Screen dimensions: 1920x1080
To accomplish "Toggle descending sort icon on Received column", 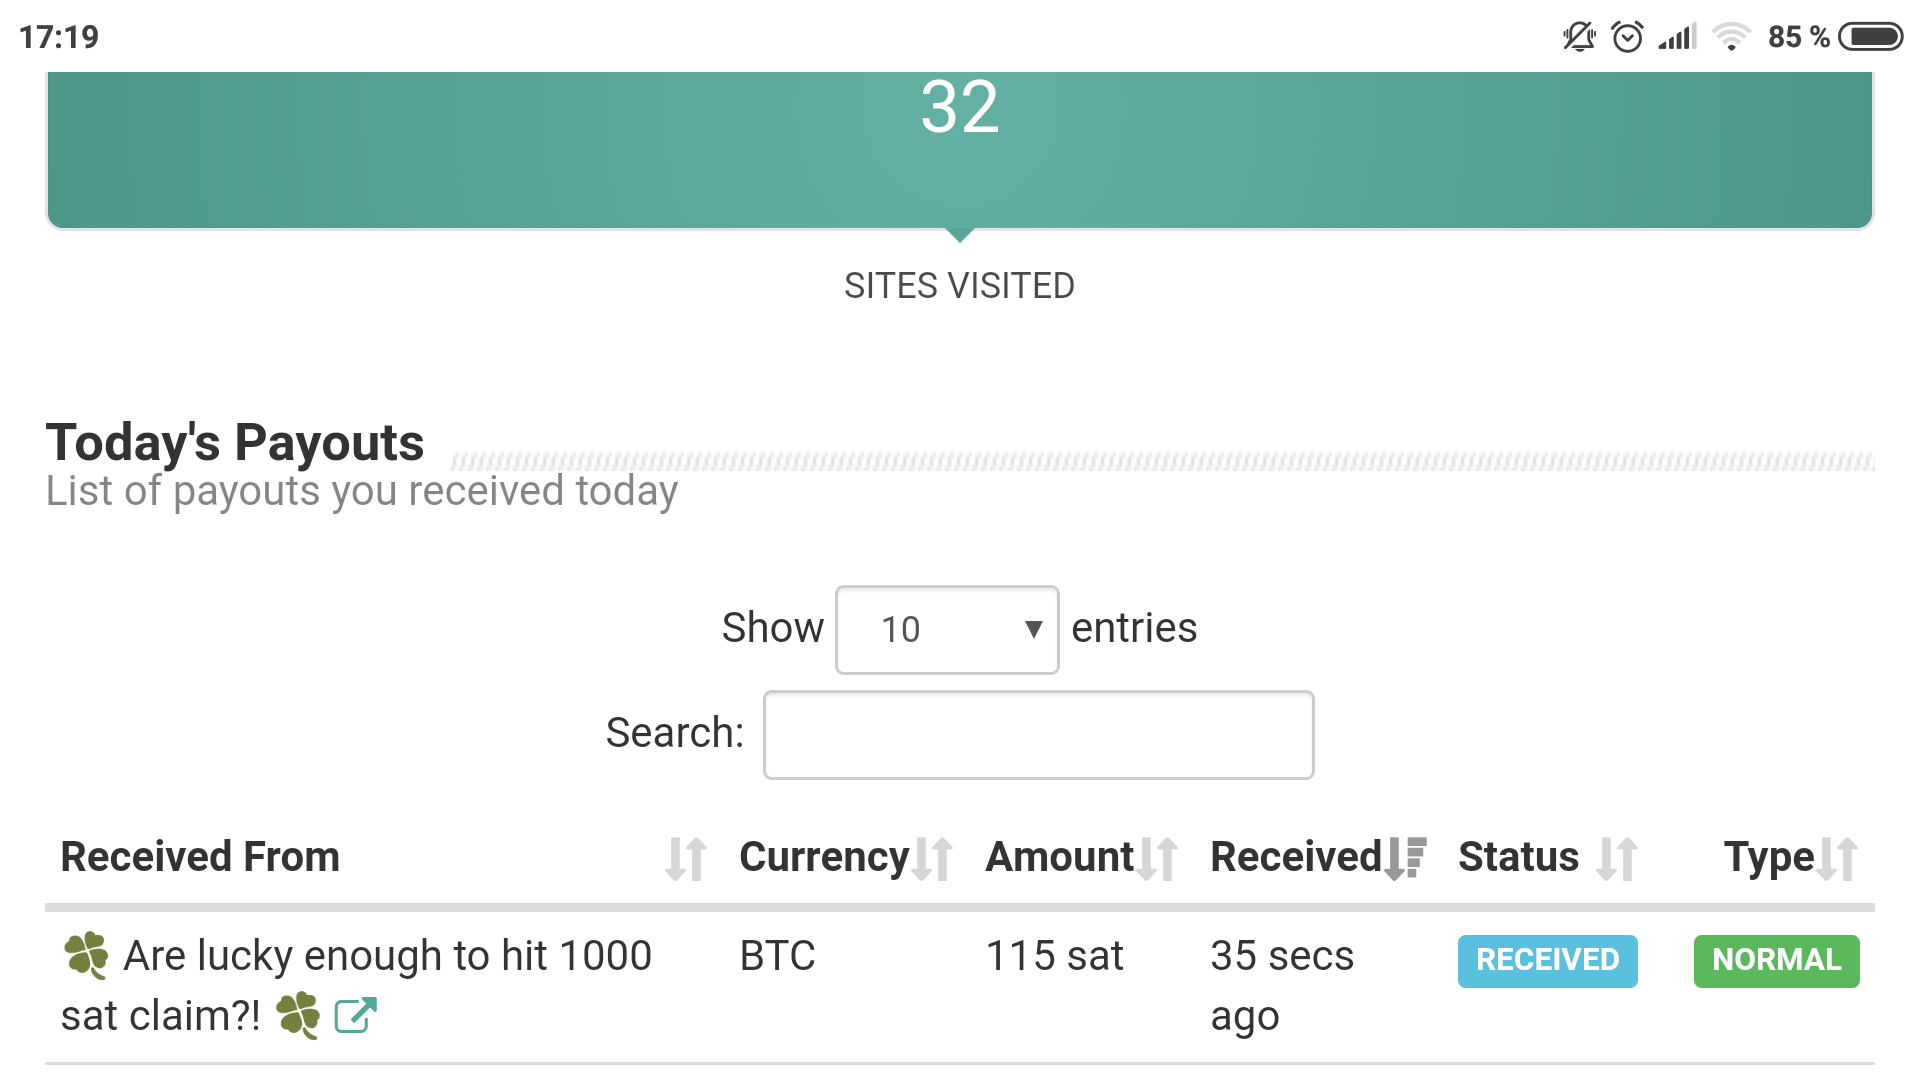I will [x=1406, y=858].
